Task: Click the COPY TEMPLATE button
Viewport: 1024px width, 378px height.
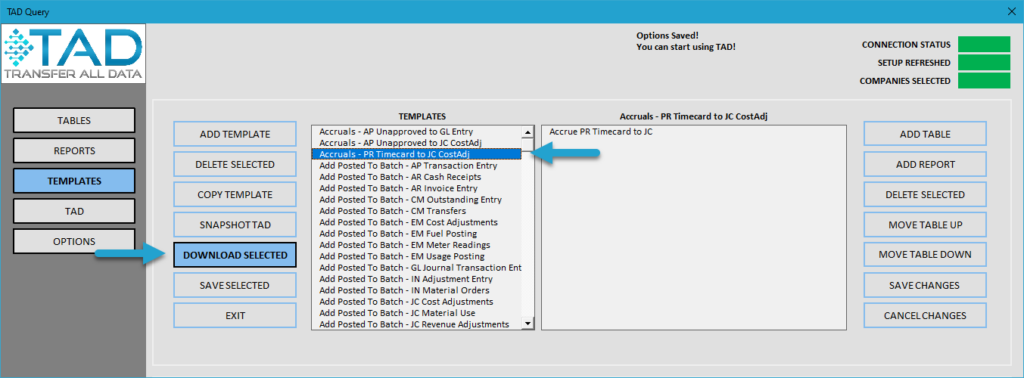Action: click(x=235, y=195)
